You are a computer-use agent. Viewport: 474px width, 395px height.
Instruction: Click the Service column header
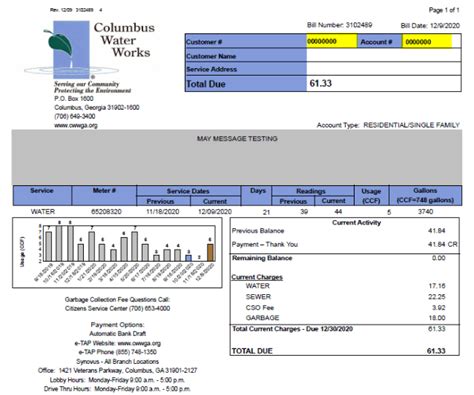42,195
